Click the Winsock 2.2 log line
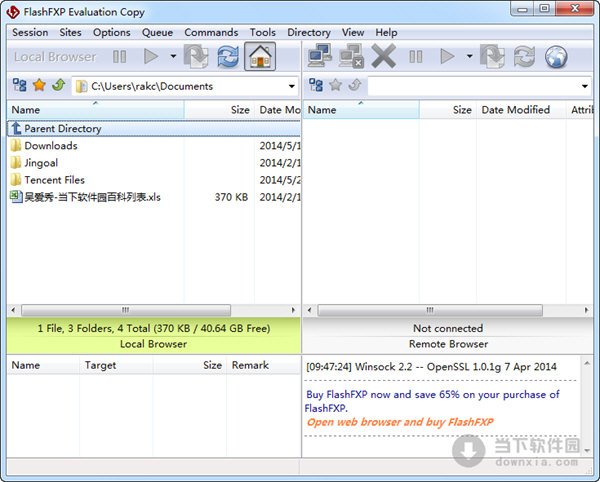 431,367
